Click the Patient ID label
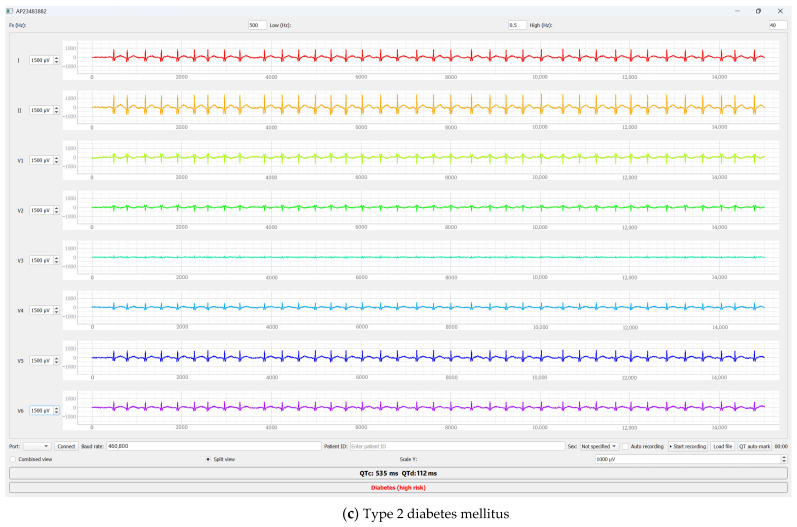Image resolution: width=797 pixels, height=527 pixels. point(335,446)
